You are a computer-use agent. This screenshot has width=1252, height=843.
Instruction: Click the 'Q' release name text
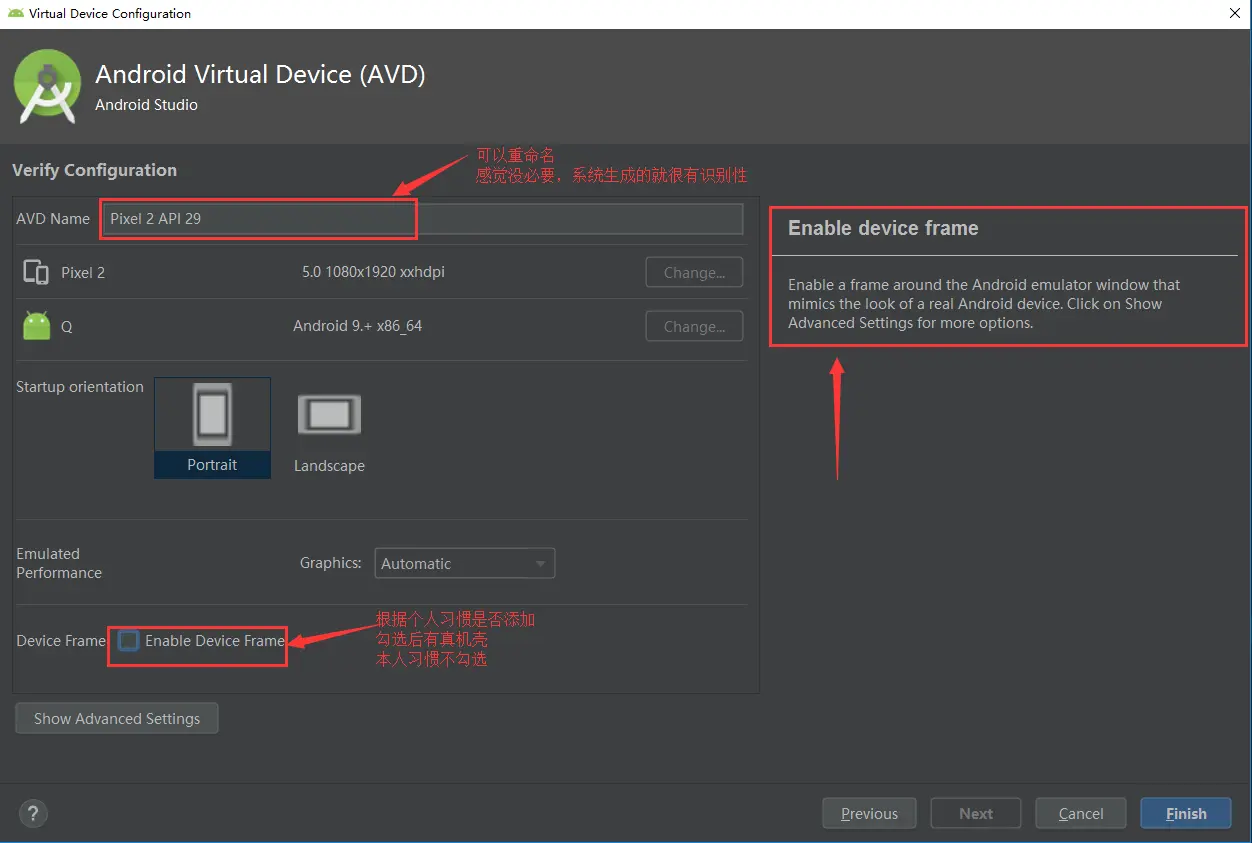(67, 326)
